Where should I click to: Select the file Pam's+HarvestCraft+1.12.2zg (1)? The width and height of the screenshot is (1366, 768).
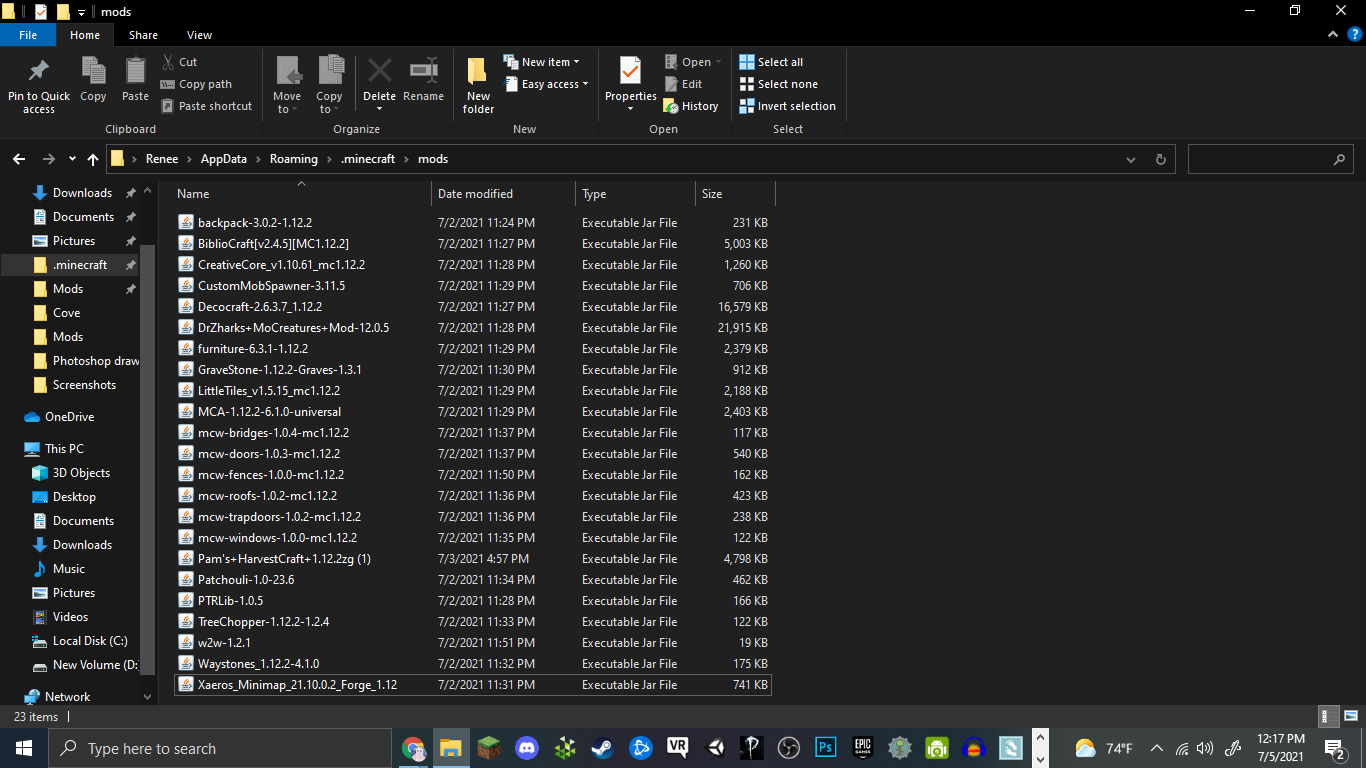click(473, 559)
